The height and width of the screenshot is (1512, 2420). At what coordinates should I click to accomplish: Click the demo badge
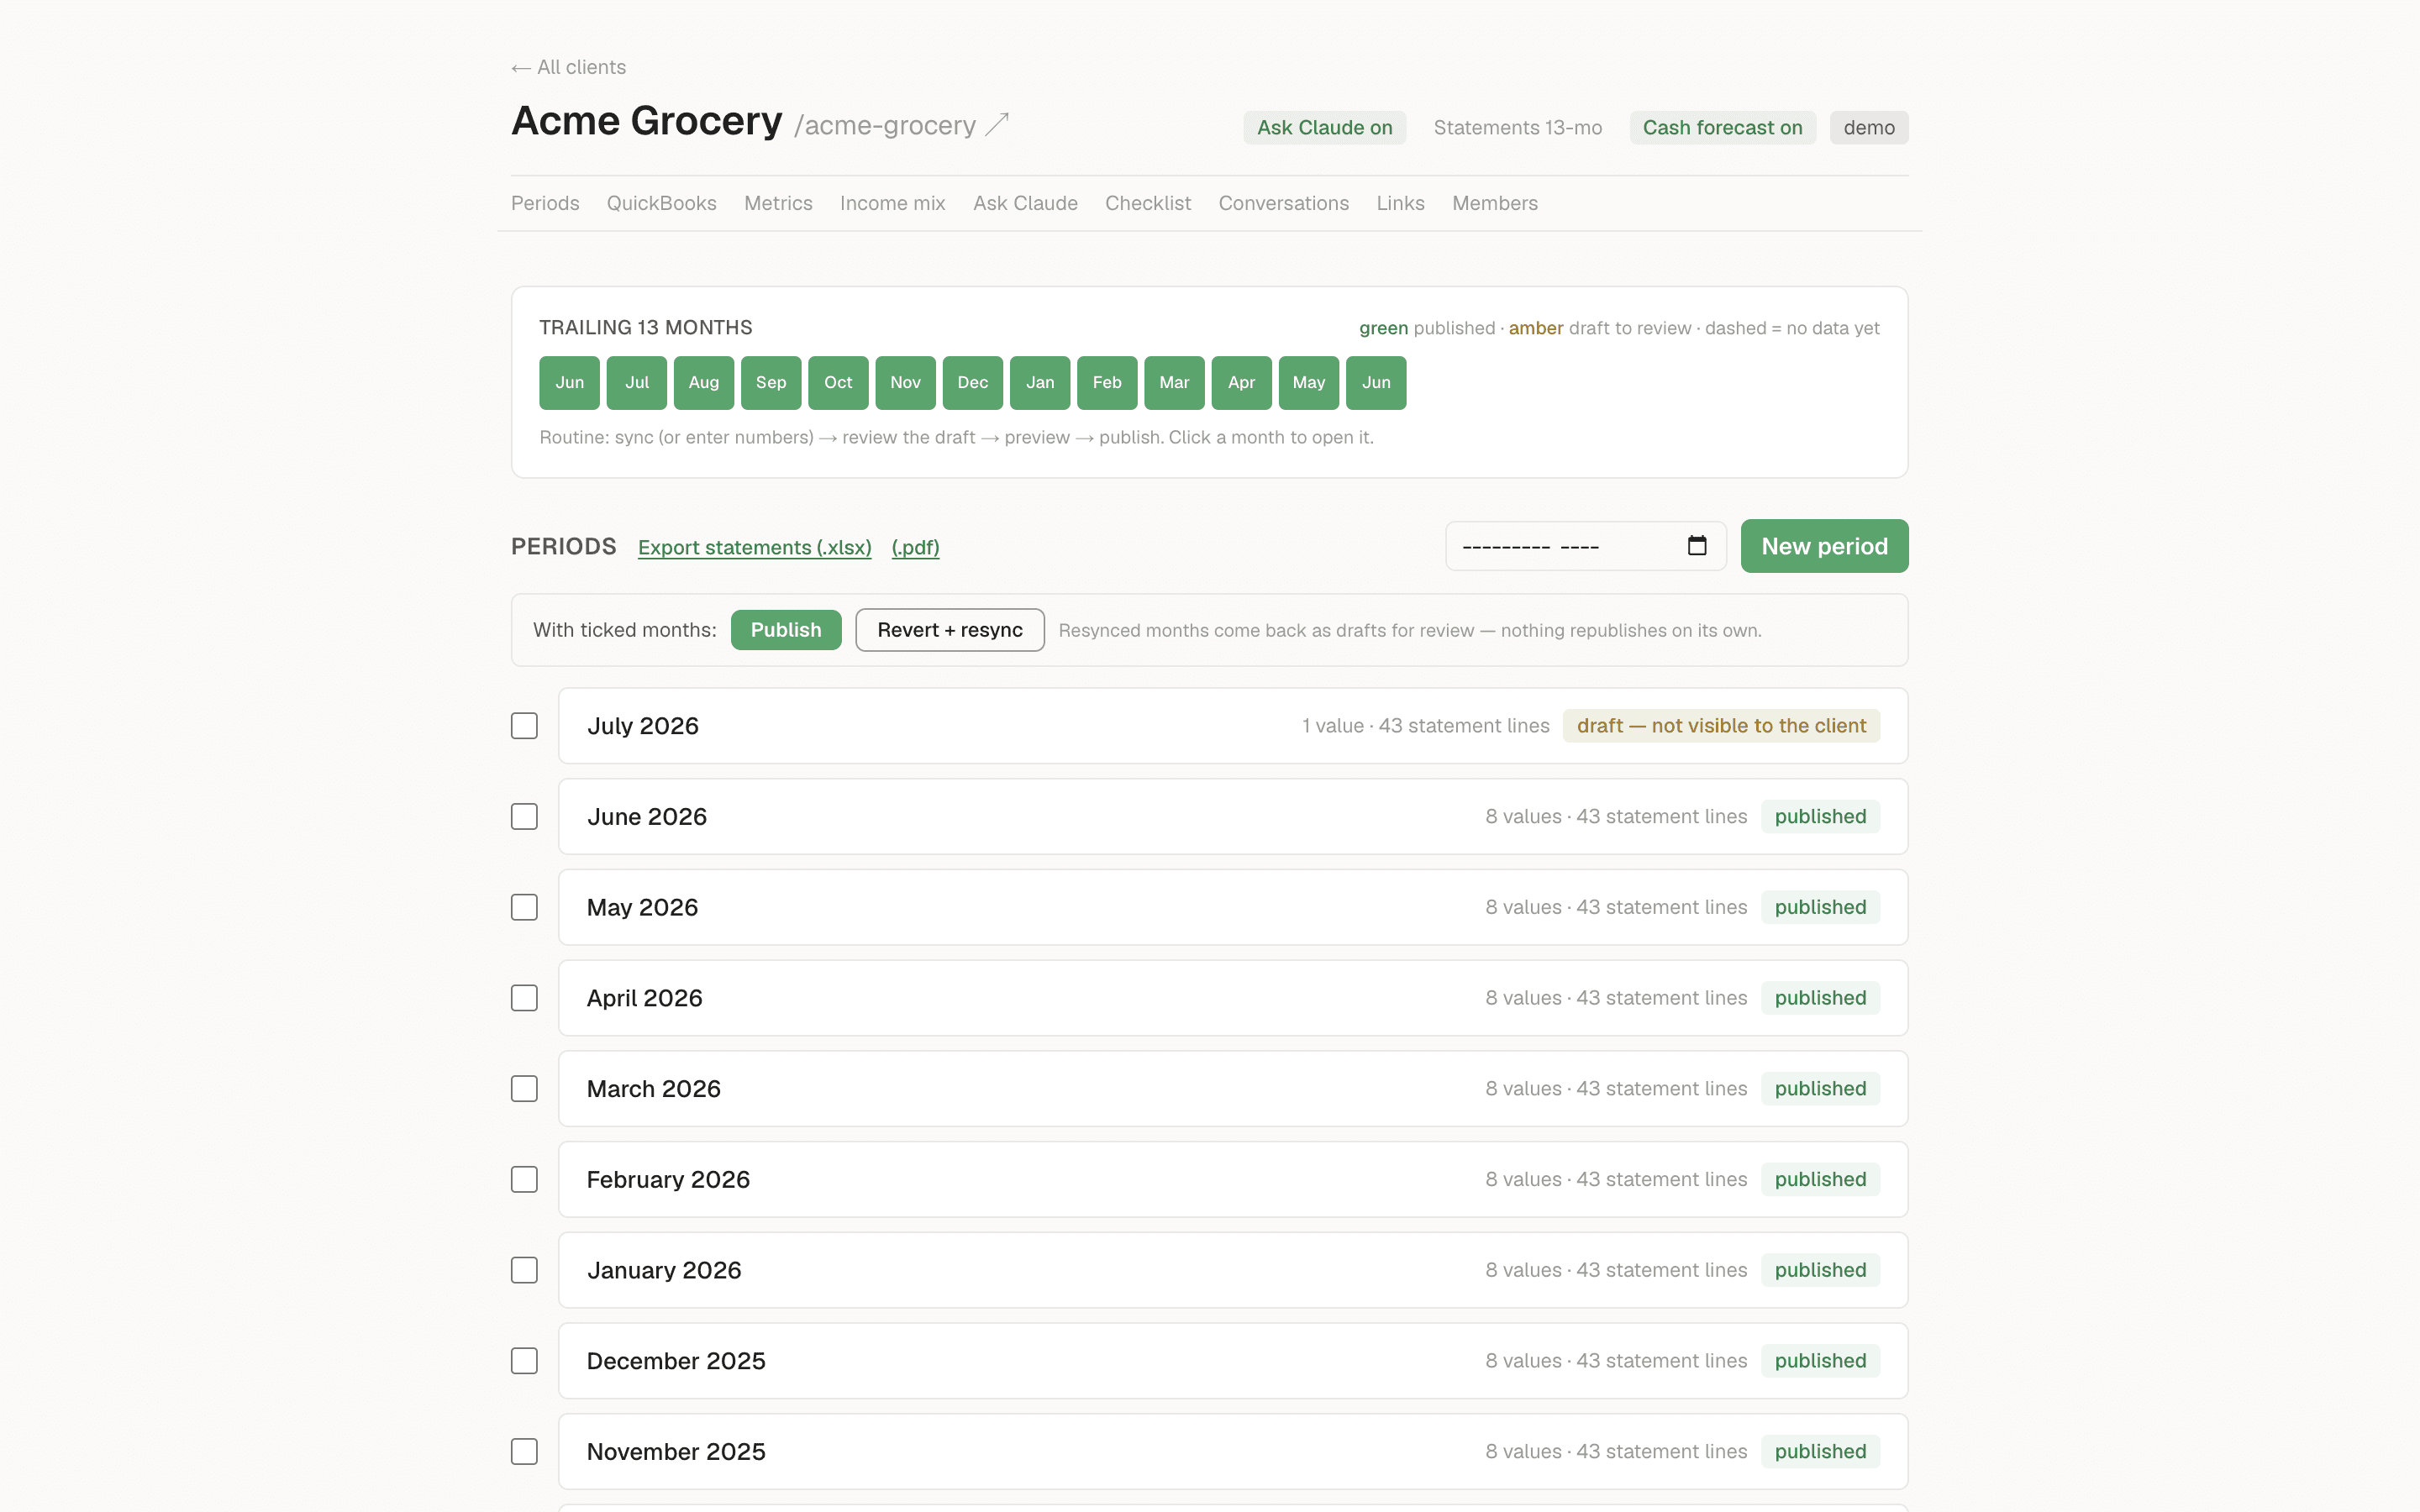pyautogui.click(x=1868, y=128)
